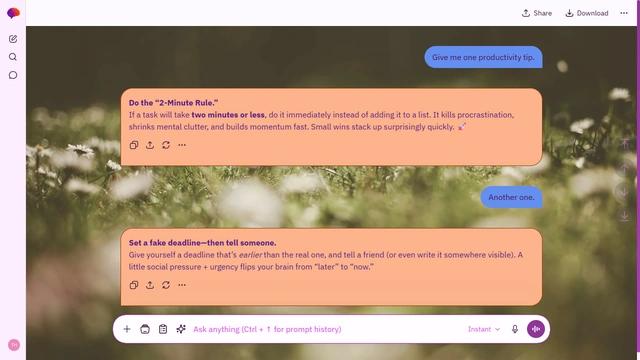Jump to conversation bottom using the faint arrow
The width and height of the screenshot is (640, 360).
click(624, 216)
